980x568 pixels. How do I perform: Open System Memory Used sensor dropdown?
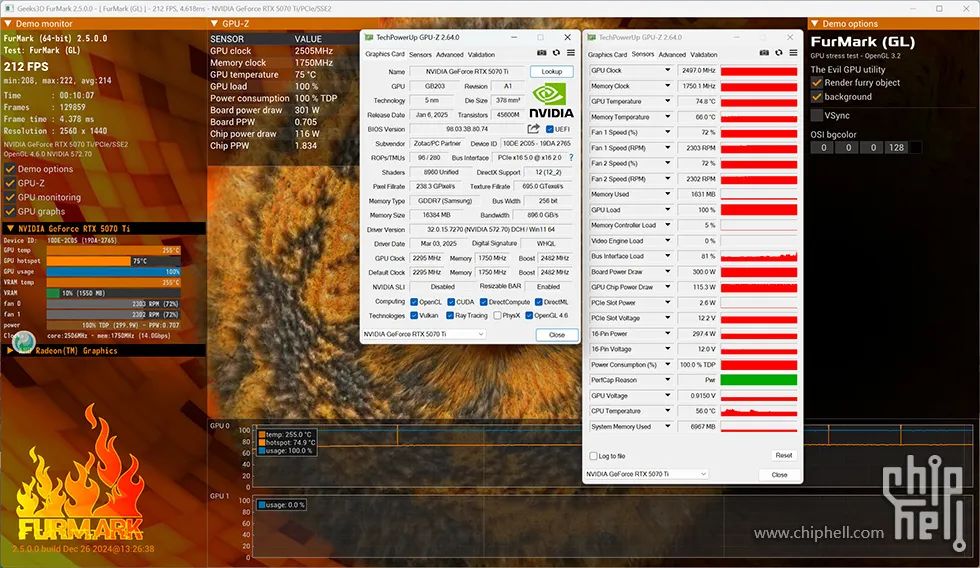[668, 427]
